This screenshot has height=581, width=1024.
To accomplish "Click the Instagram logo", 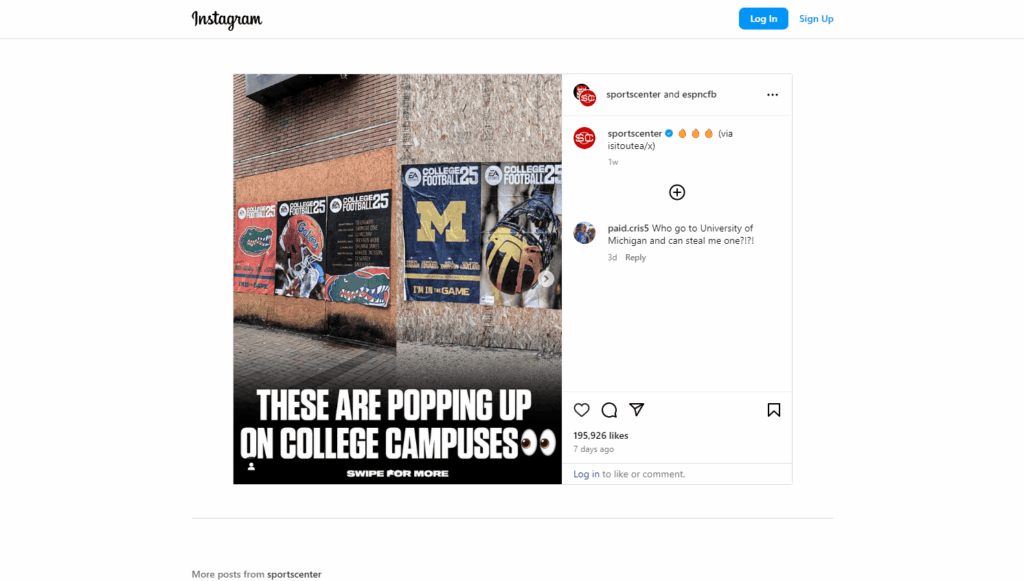I will click(227, 19).
